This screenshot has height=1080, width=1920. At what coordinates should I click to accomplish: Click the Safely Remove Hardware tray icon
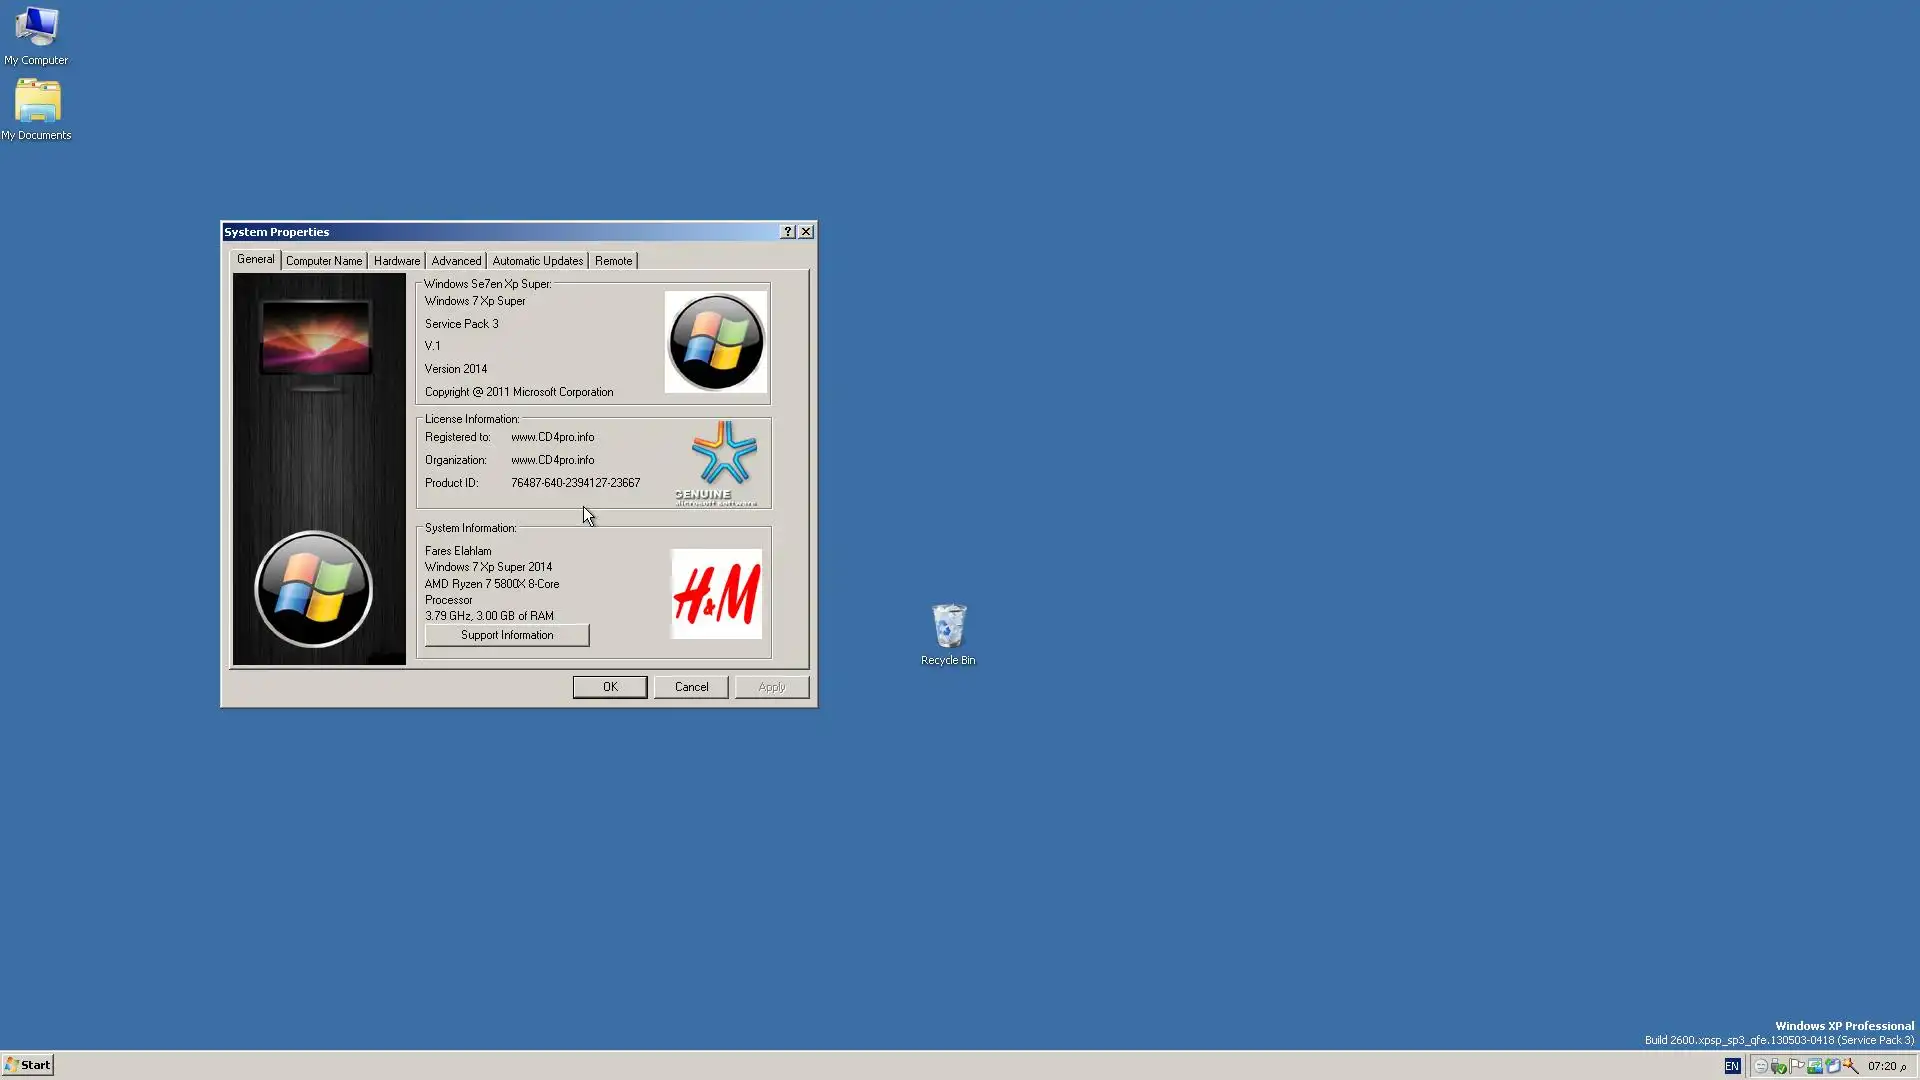[1778, 1066]
